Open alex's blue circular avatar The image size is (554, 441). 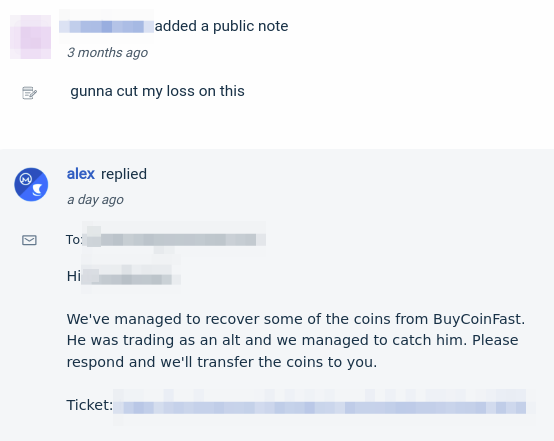(x=31, y=184)
